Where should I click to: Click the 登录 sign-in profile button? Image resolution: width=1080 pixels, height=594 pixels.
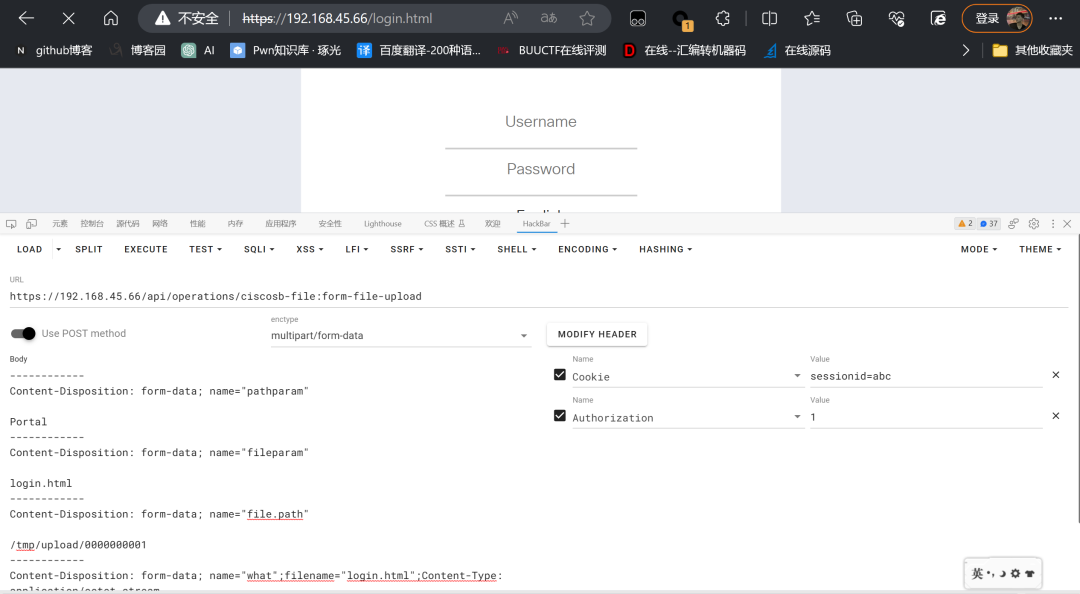[x=997, y=19]
